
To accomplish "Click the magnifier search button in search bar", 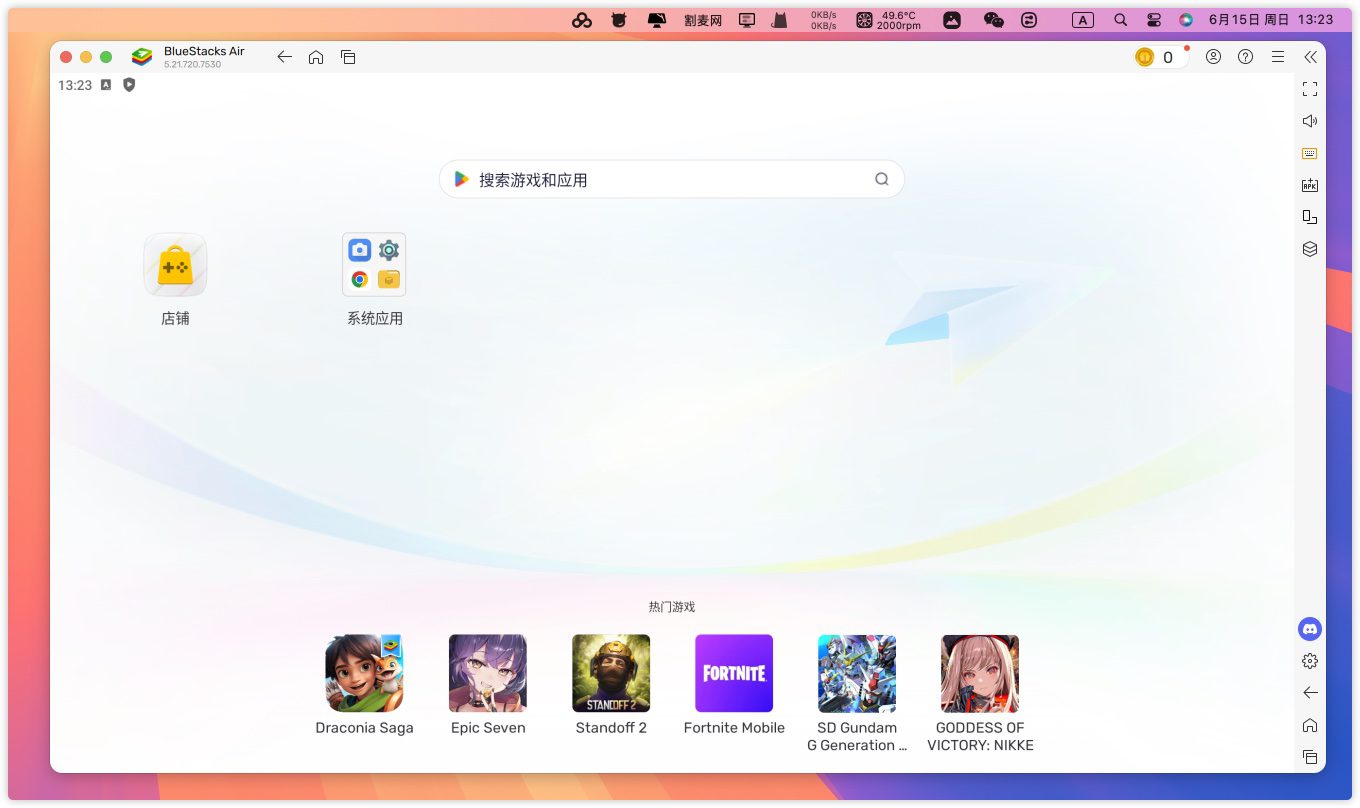I will tap(881, 180).
